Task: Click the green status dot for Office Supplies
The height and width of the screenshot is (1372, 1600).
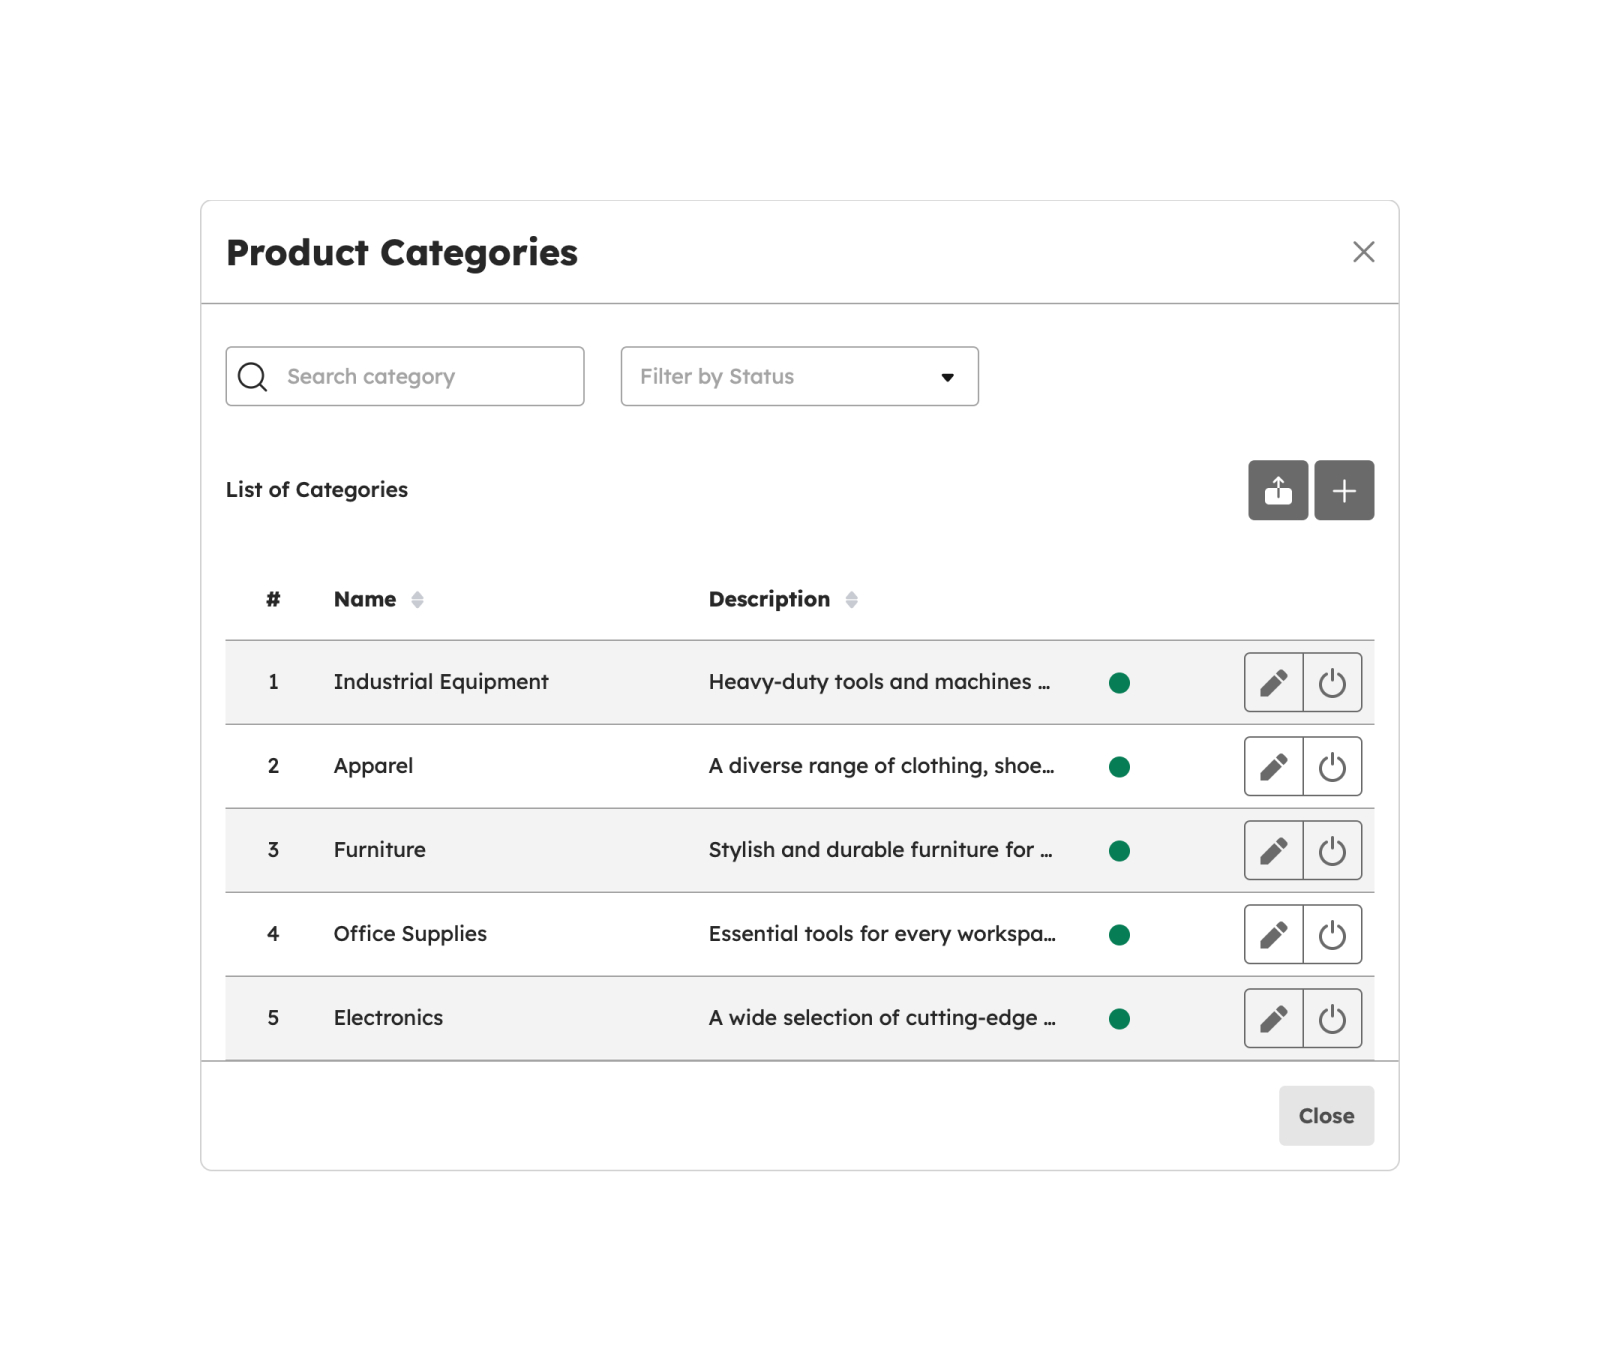Action: (x=1119, y=935)
